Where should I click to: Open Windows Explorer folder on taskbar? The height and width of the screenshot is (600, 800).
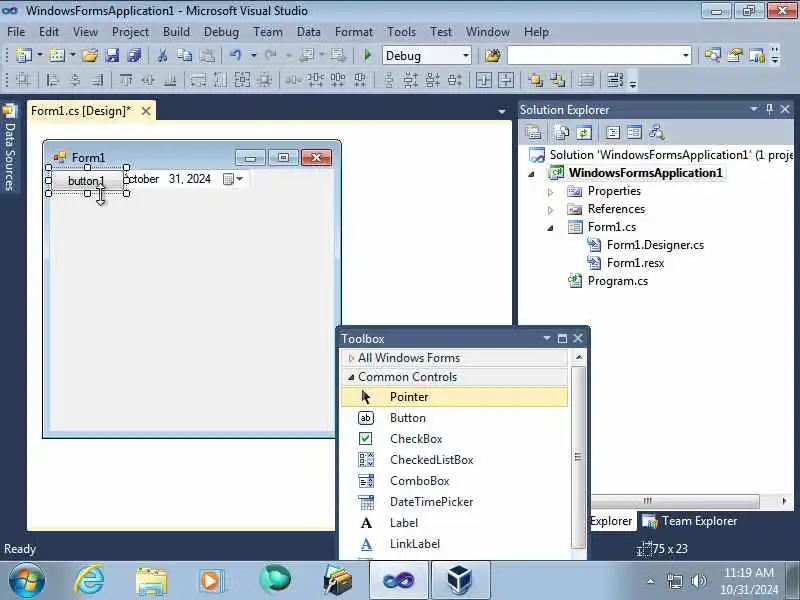point(151,581)
